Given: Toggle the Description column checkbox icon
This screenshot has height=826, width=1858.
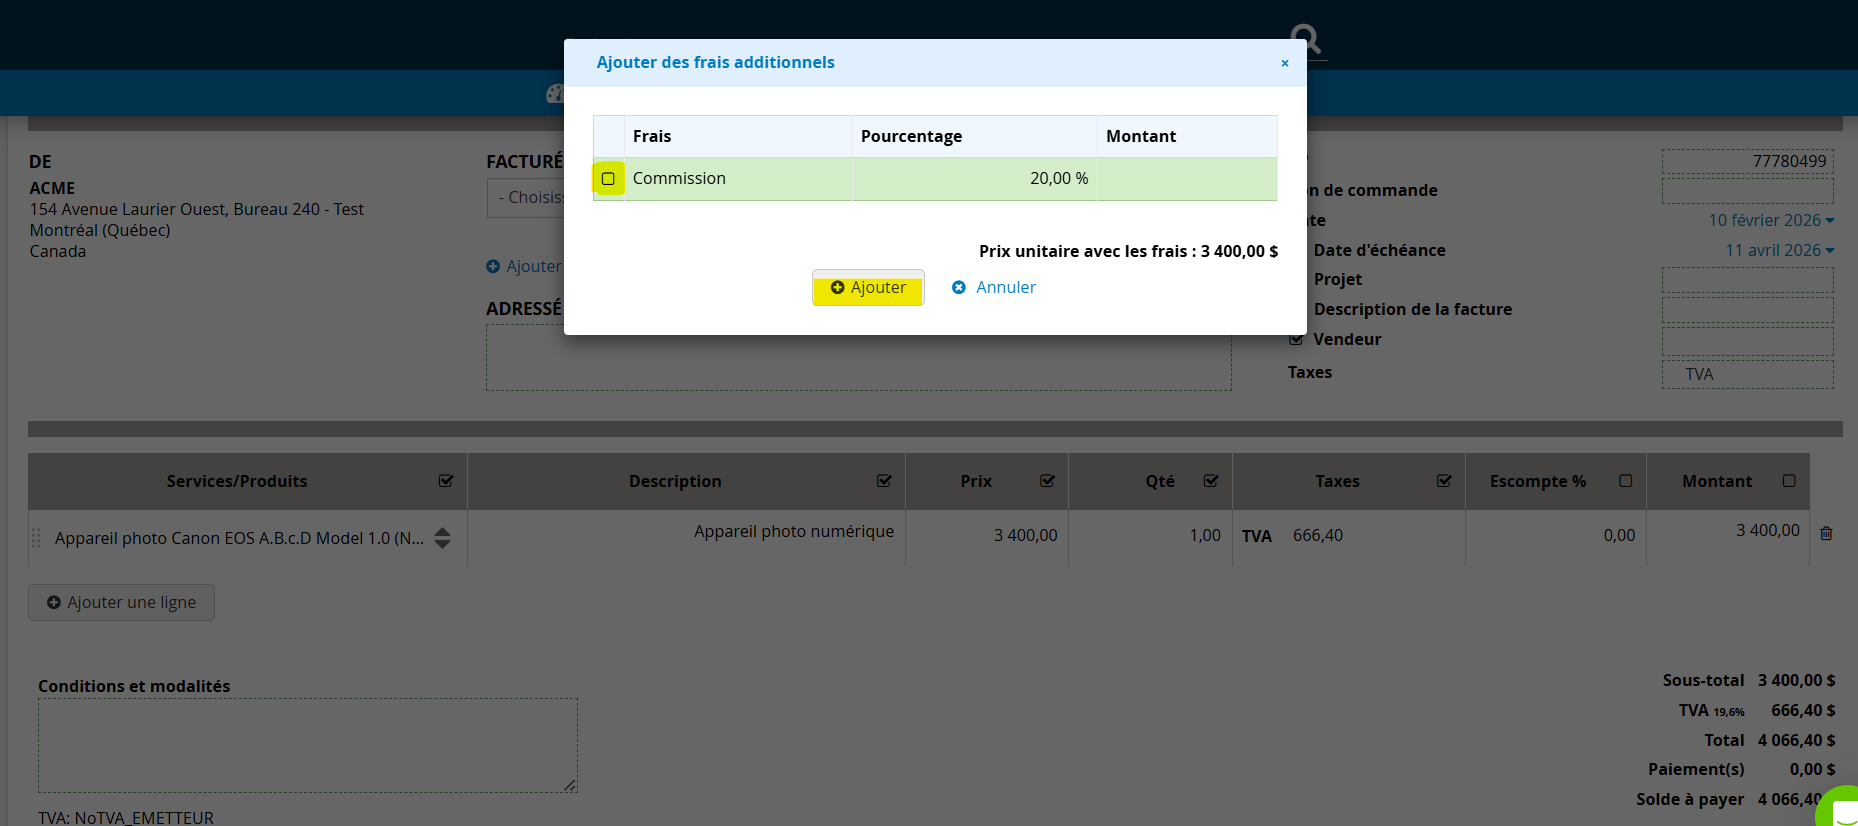Looking at the screenshot, I should 884,481.
